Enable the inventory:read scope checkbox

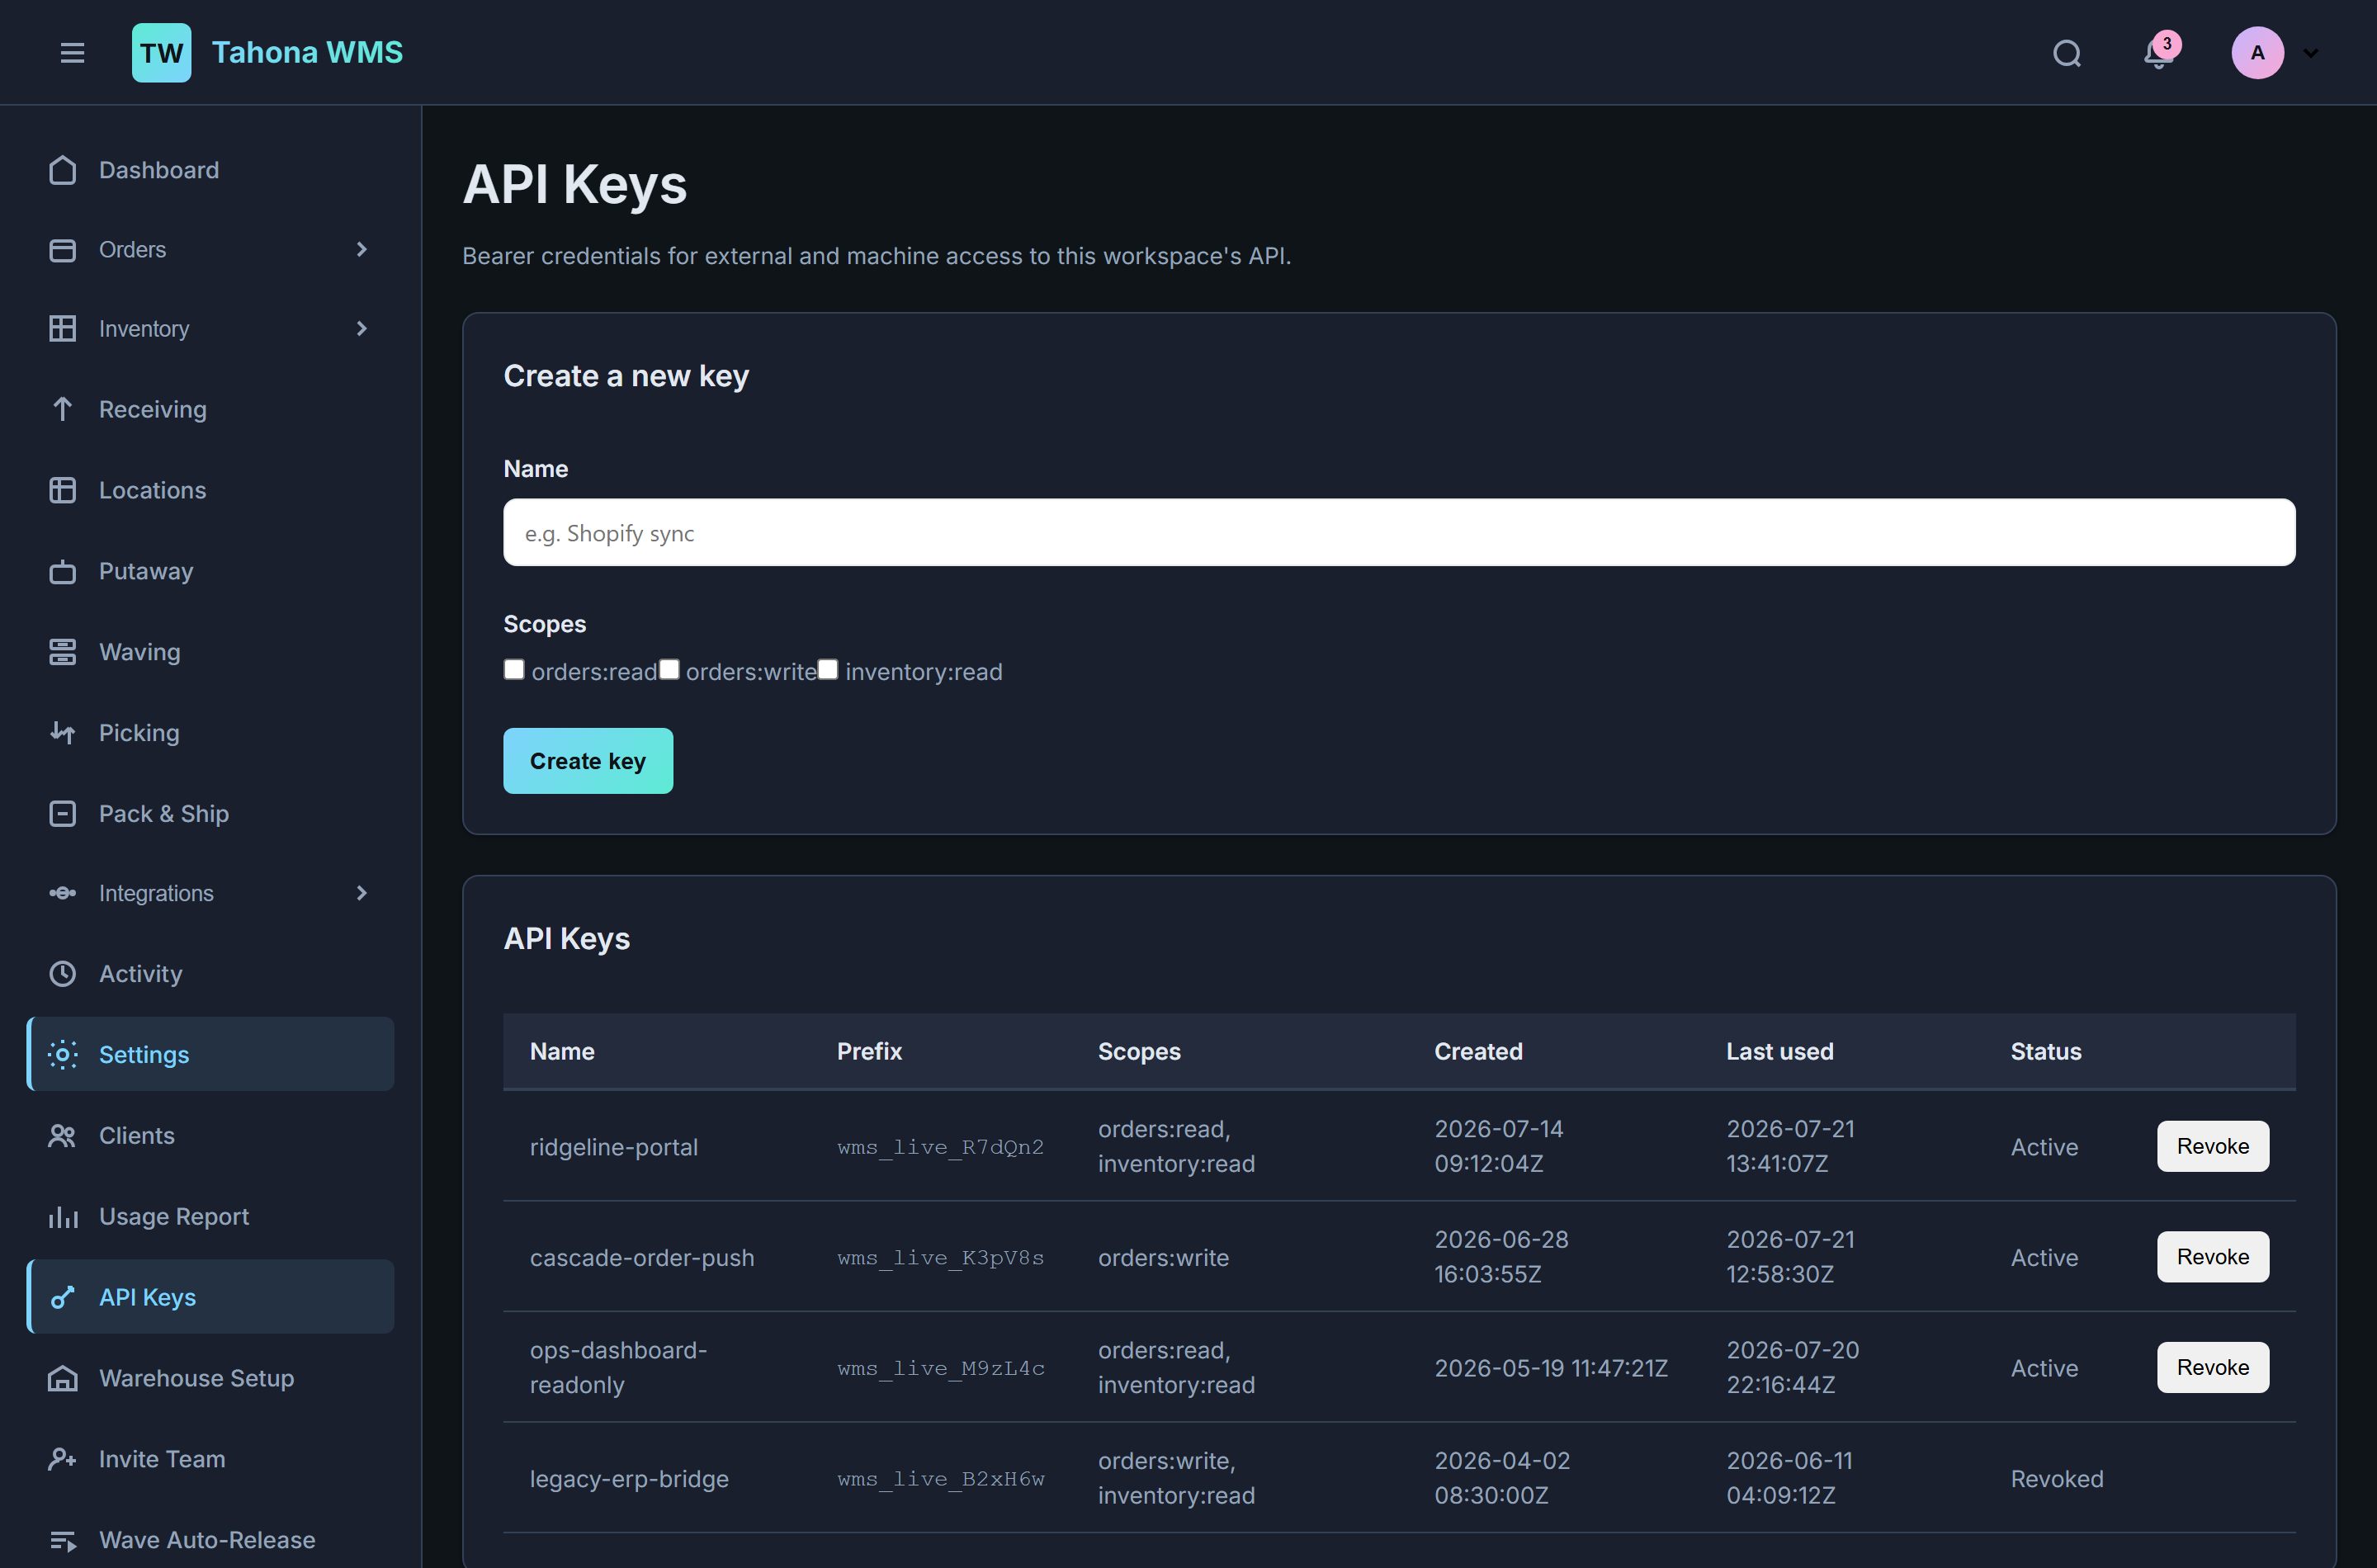828,670
